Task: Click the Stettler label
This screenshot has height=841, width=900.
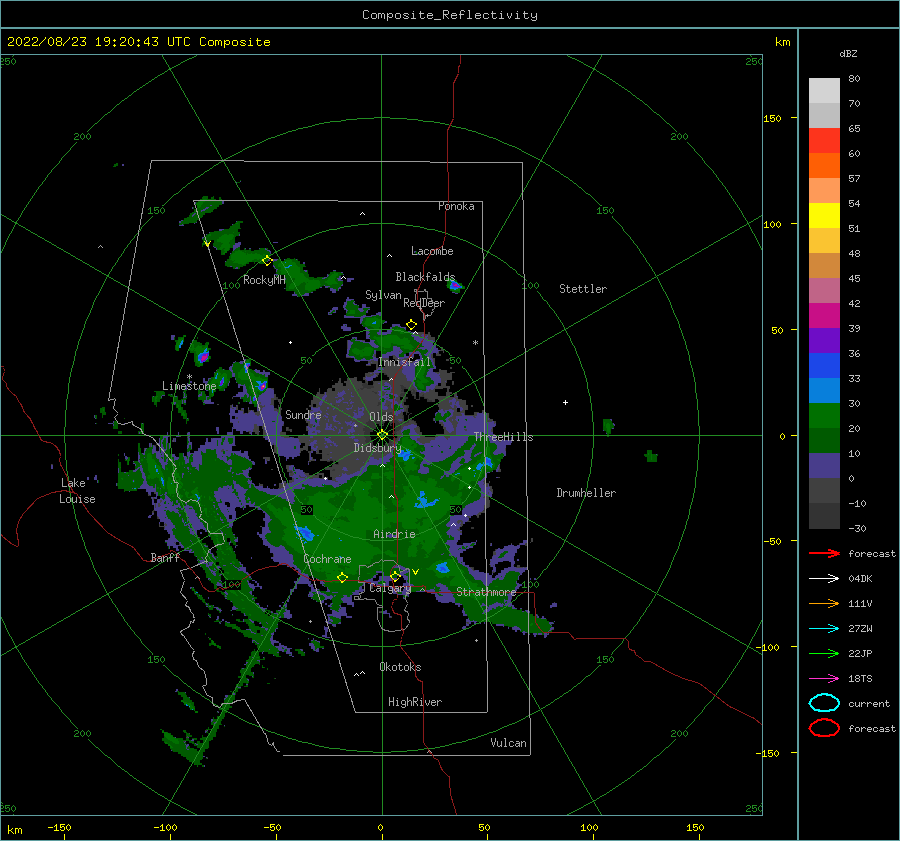Action: pyautogui.click(x=583, y=289)
